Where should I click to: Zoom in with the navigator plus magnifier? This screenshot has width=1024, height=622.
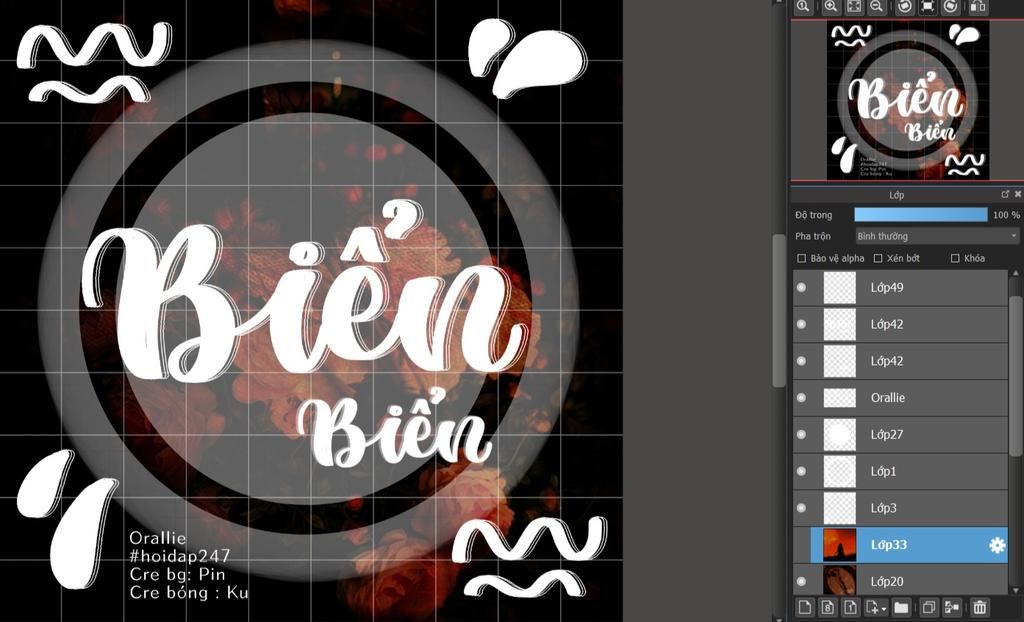[x=831, y=7]
